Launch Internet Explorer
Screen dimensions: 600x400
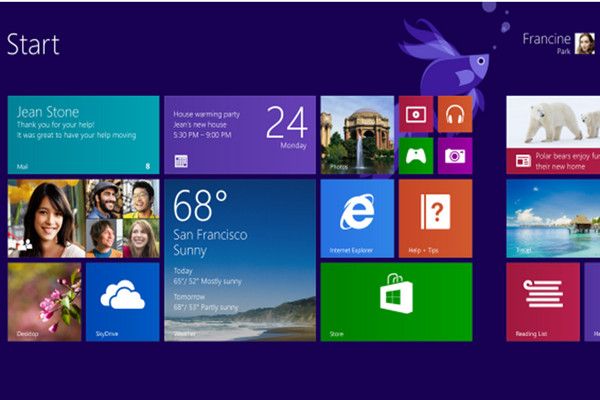point(357,218)
